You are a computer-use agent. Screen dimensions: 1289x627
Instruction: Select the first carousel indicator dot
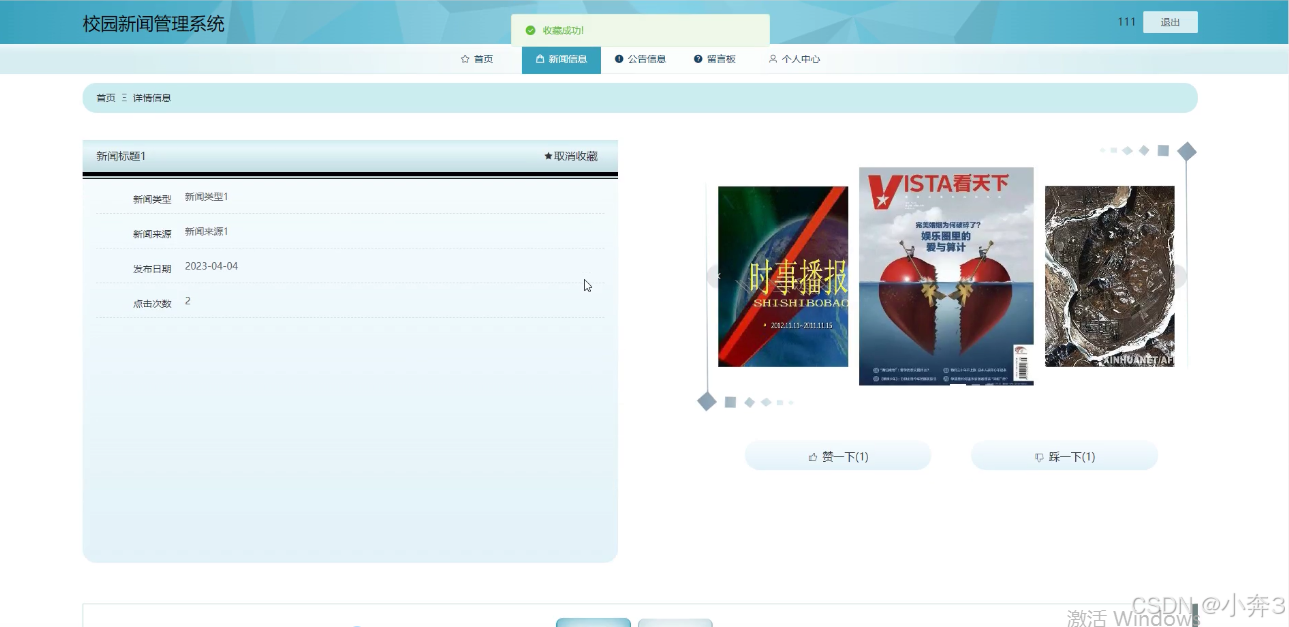(707, 401)
